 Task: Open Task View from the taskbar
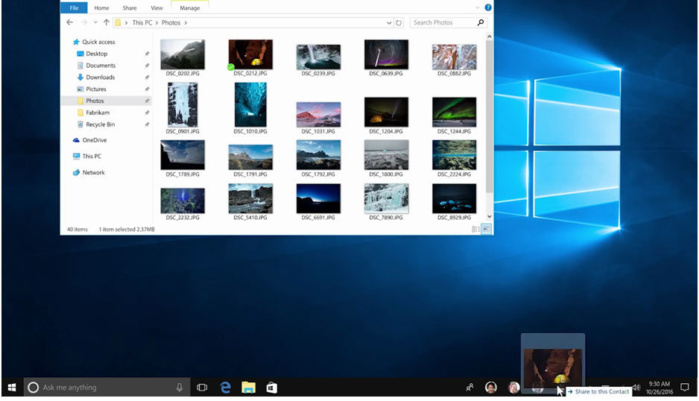point(202,388)
